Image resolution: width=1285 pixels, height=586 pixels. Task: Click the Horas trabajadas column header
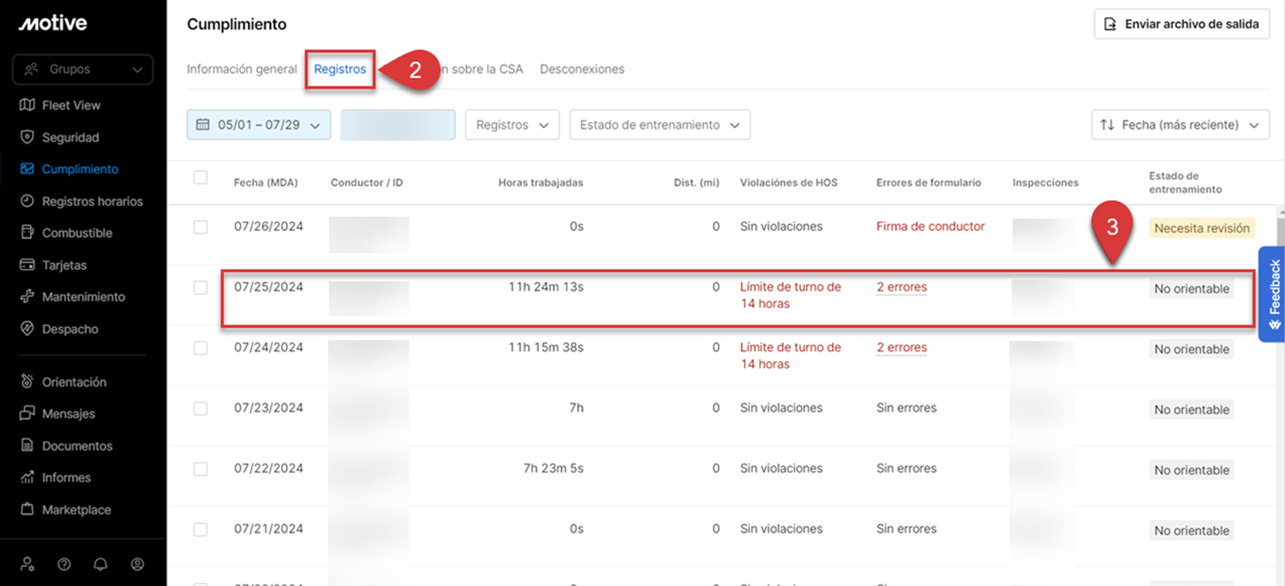click(x=541, y=183)
